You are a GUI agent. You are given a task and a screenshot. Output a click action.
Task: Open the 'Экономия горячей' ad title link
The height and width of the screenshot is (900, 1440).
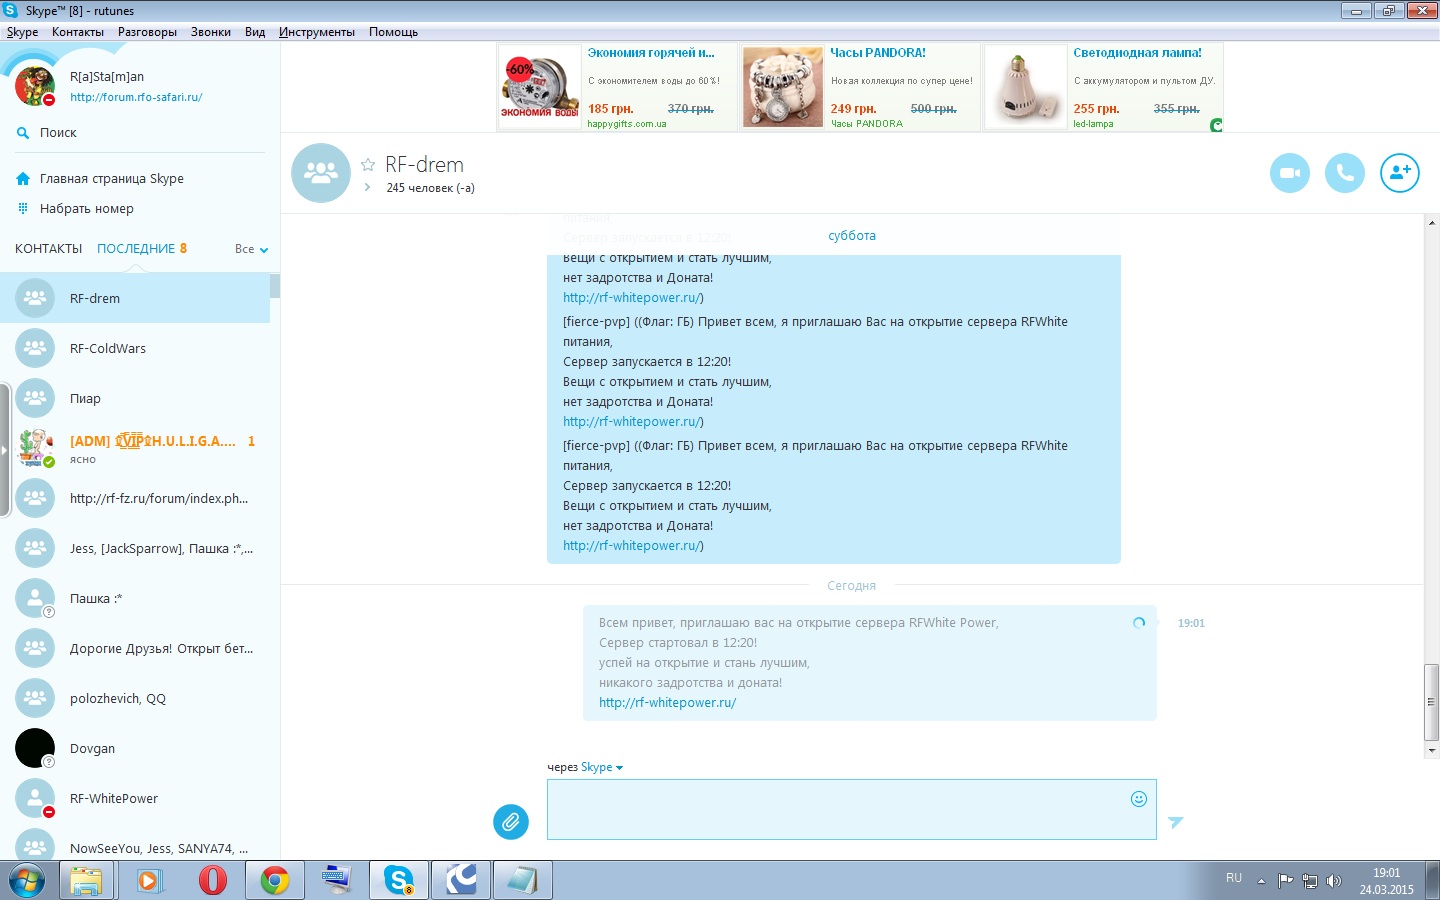click(x=651, y=53)
